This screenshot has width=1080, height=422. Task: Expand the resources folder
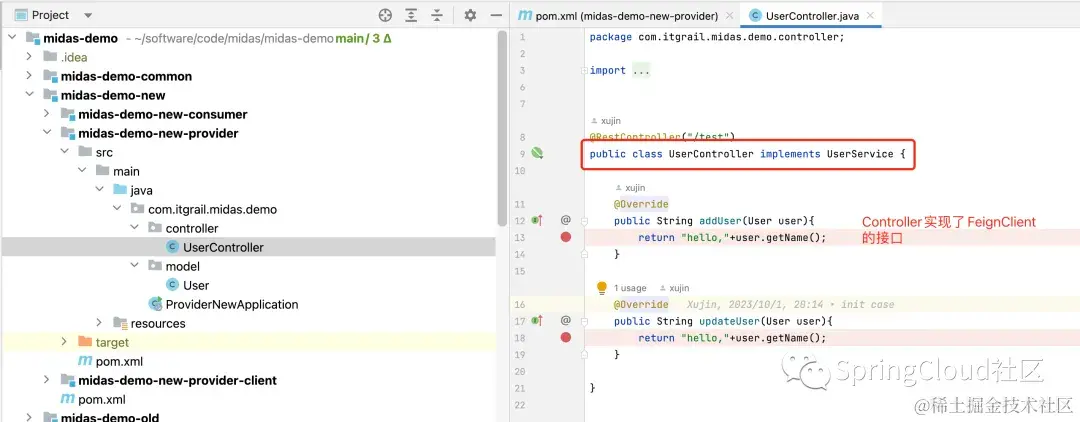pyautogui.click(x=99, y=323)
